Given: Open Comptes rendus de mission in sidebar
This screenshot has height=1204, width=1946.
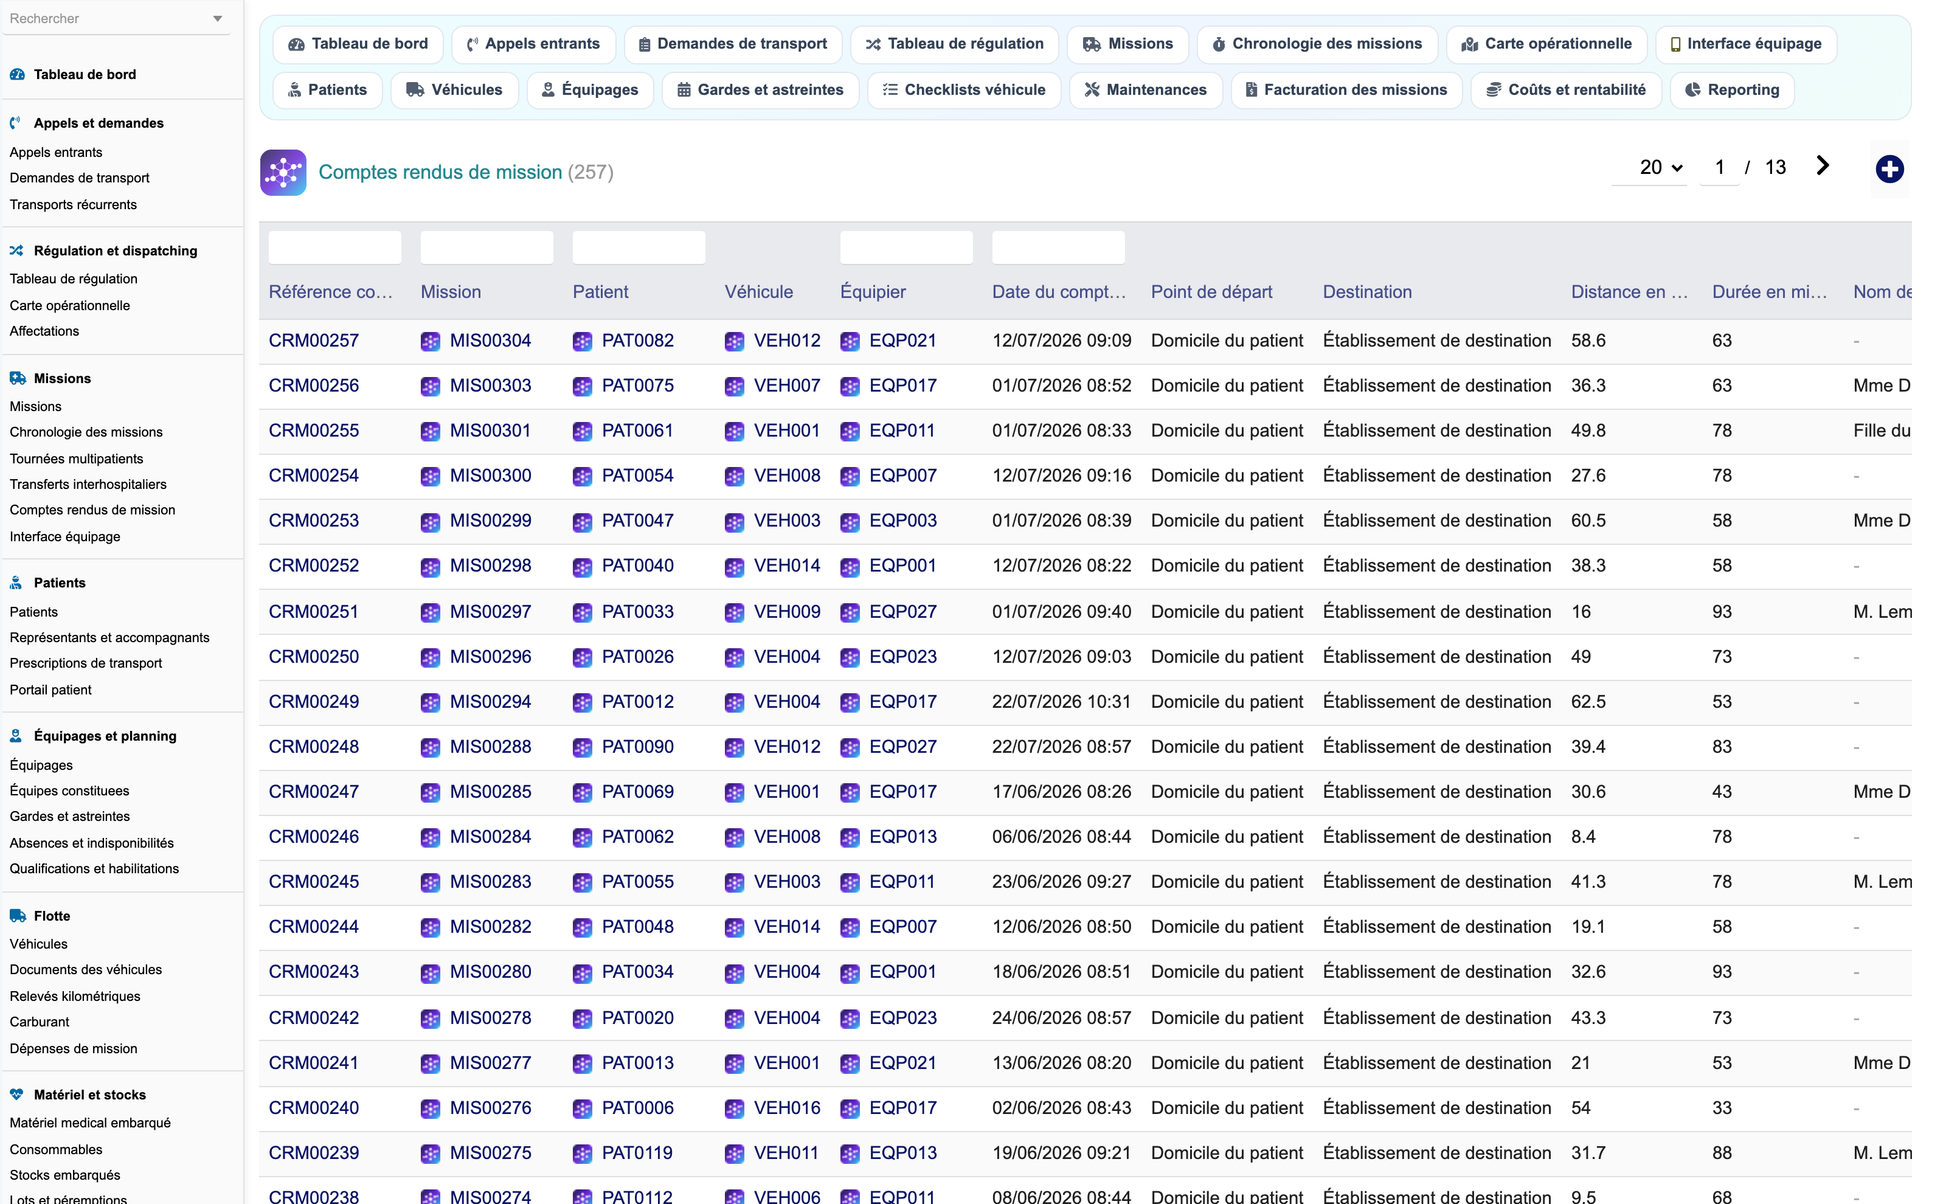Looking at the screenshot, I should [x=92, y=510].
